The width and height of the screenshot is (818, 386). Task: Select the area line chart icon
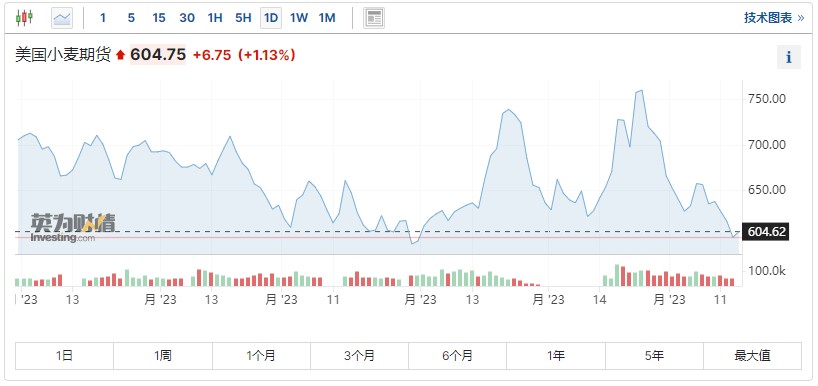[x=62, y=18]
